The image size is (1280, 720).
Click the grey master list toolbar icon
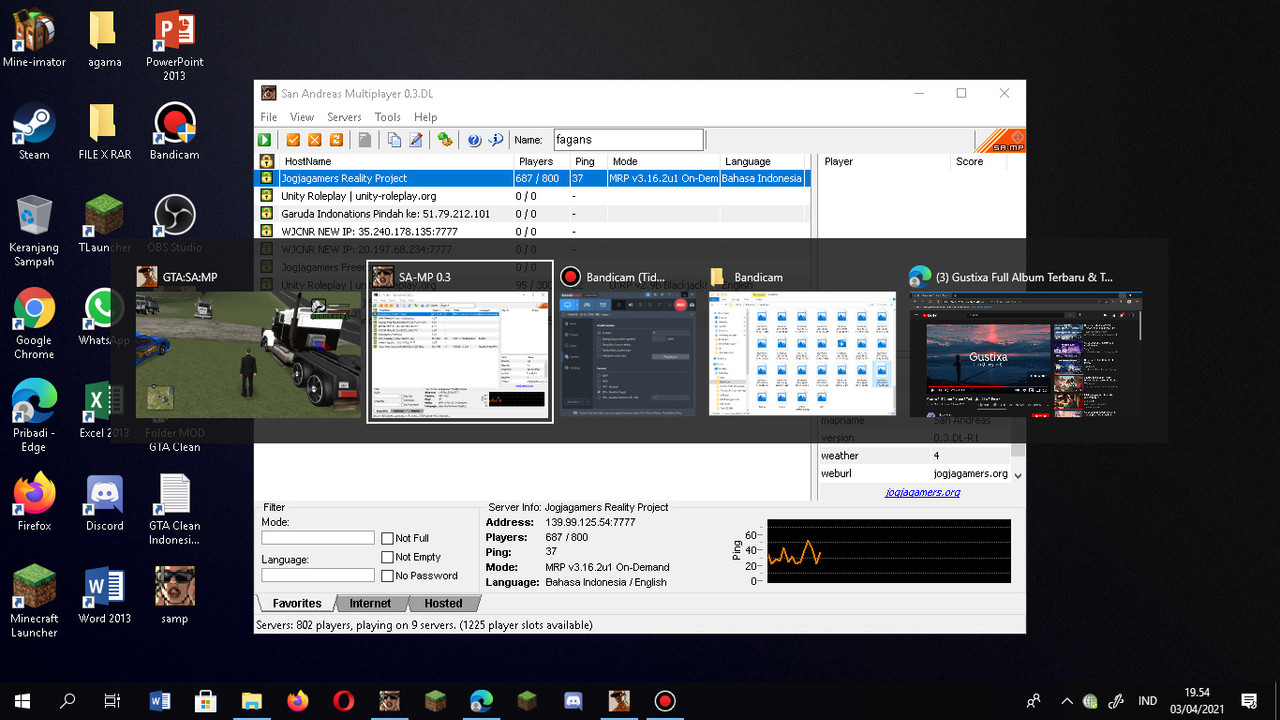365,141
